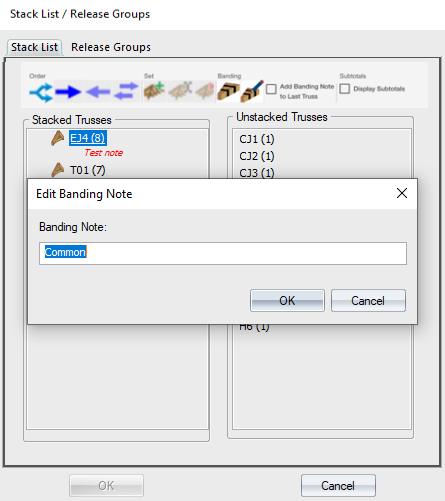Click Cancel at the bottom of the window
This screenshot has height=501, width=445.
[x=338, y=486]
